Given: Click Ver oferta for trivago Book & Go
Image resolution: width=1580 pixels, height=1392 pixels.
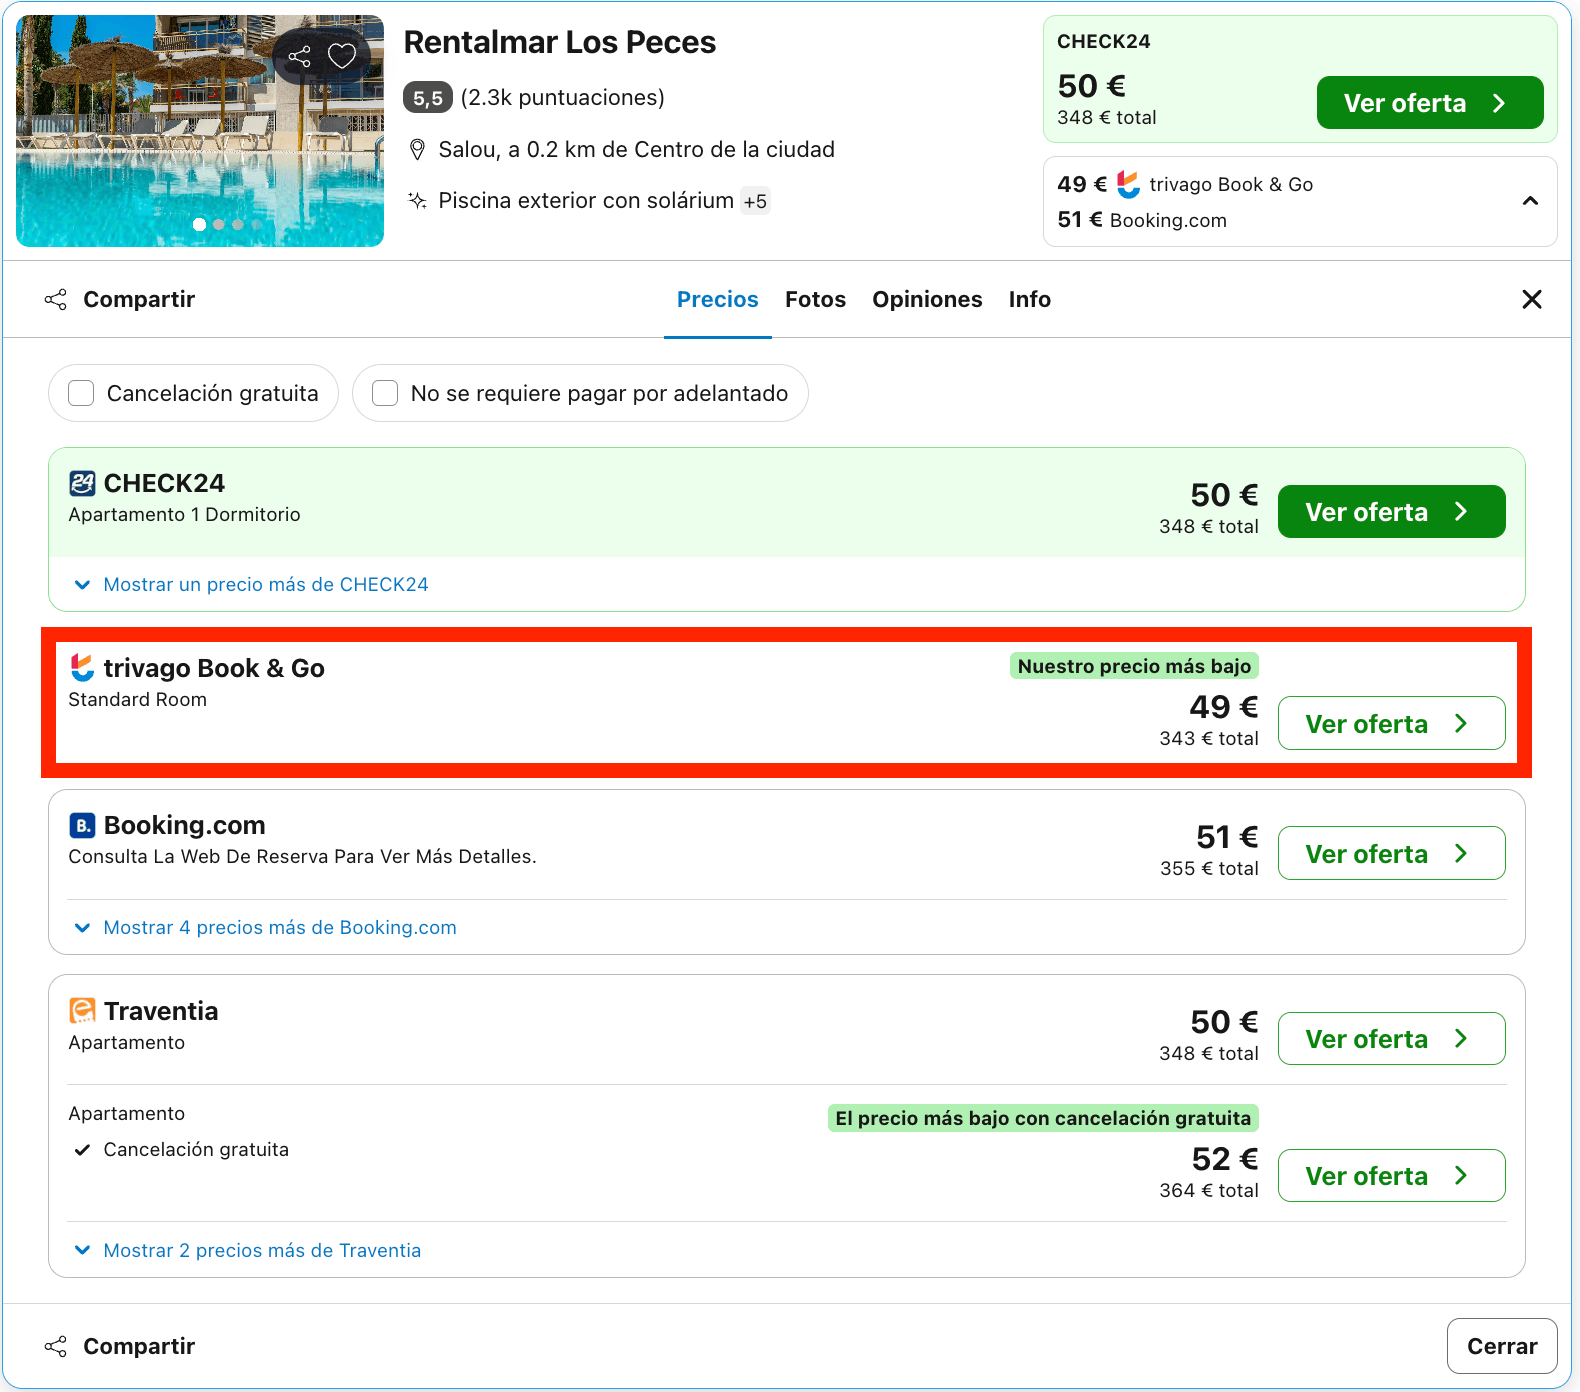Looking at the screenshot, I should pos(1391,723).
